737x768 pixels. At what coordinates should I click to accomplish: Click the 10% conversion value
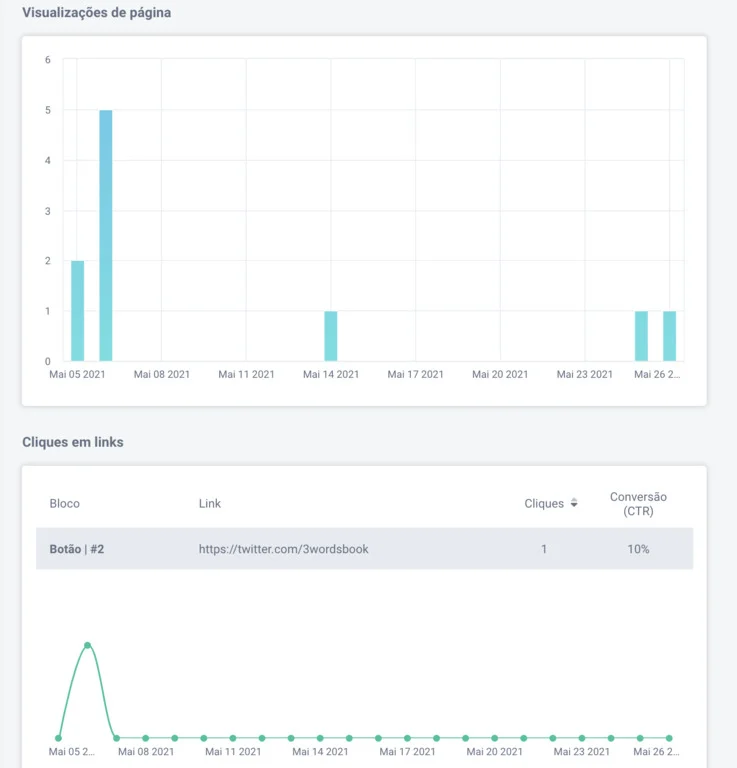click(x=638, y=549)
